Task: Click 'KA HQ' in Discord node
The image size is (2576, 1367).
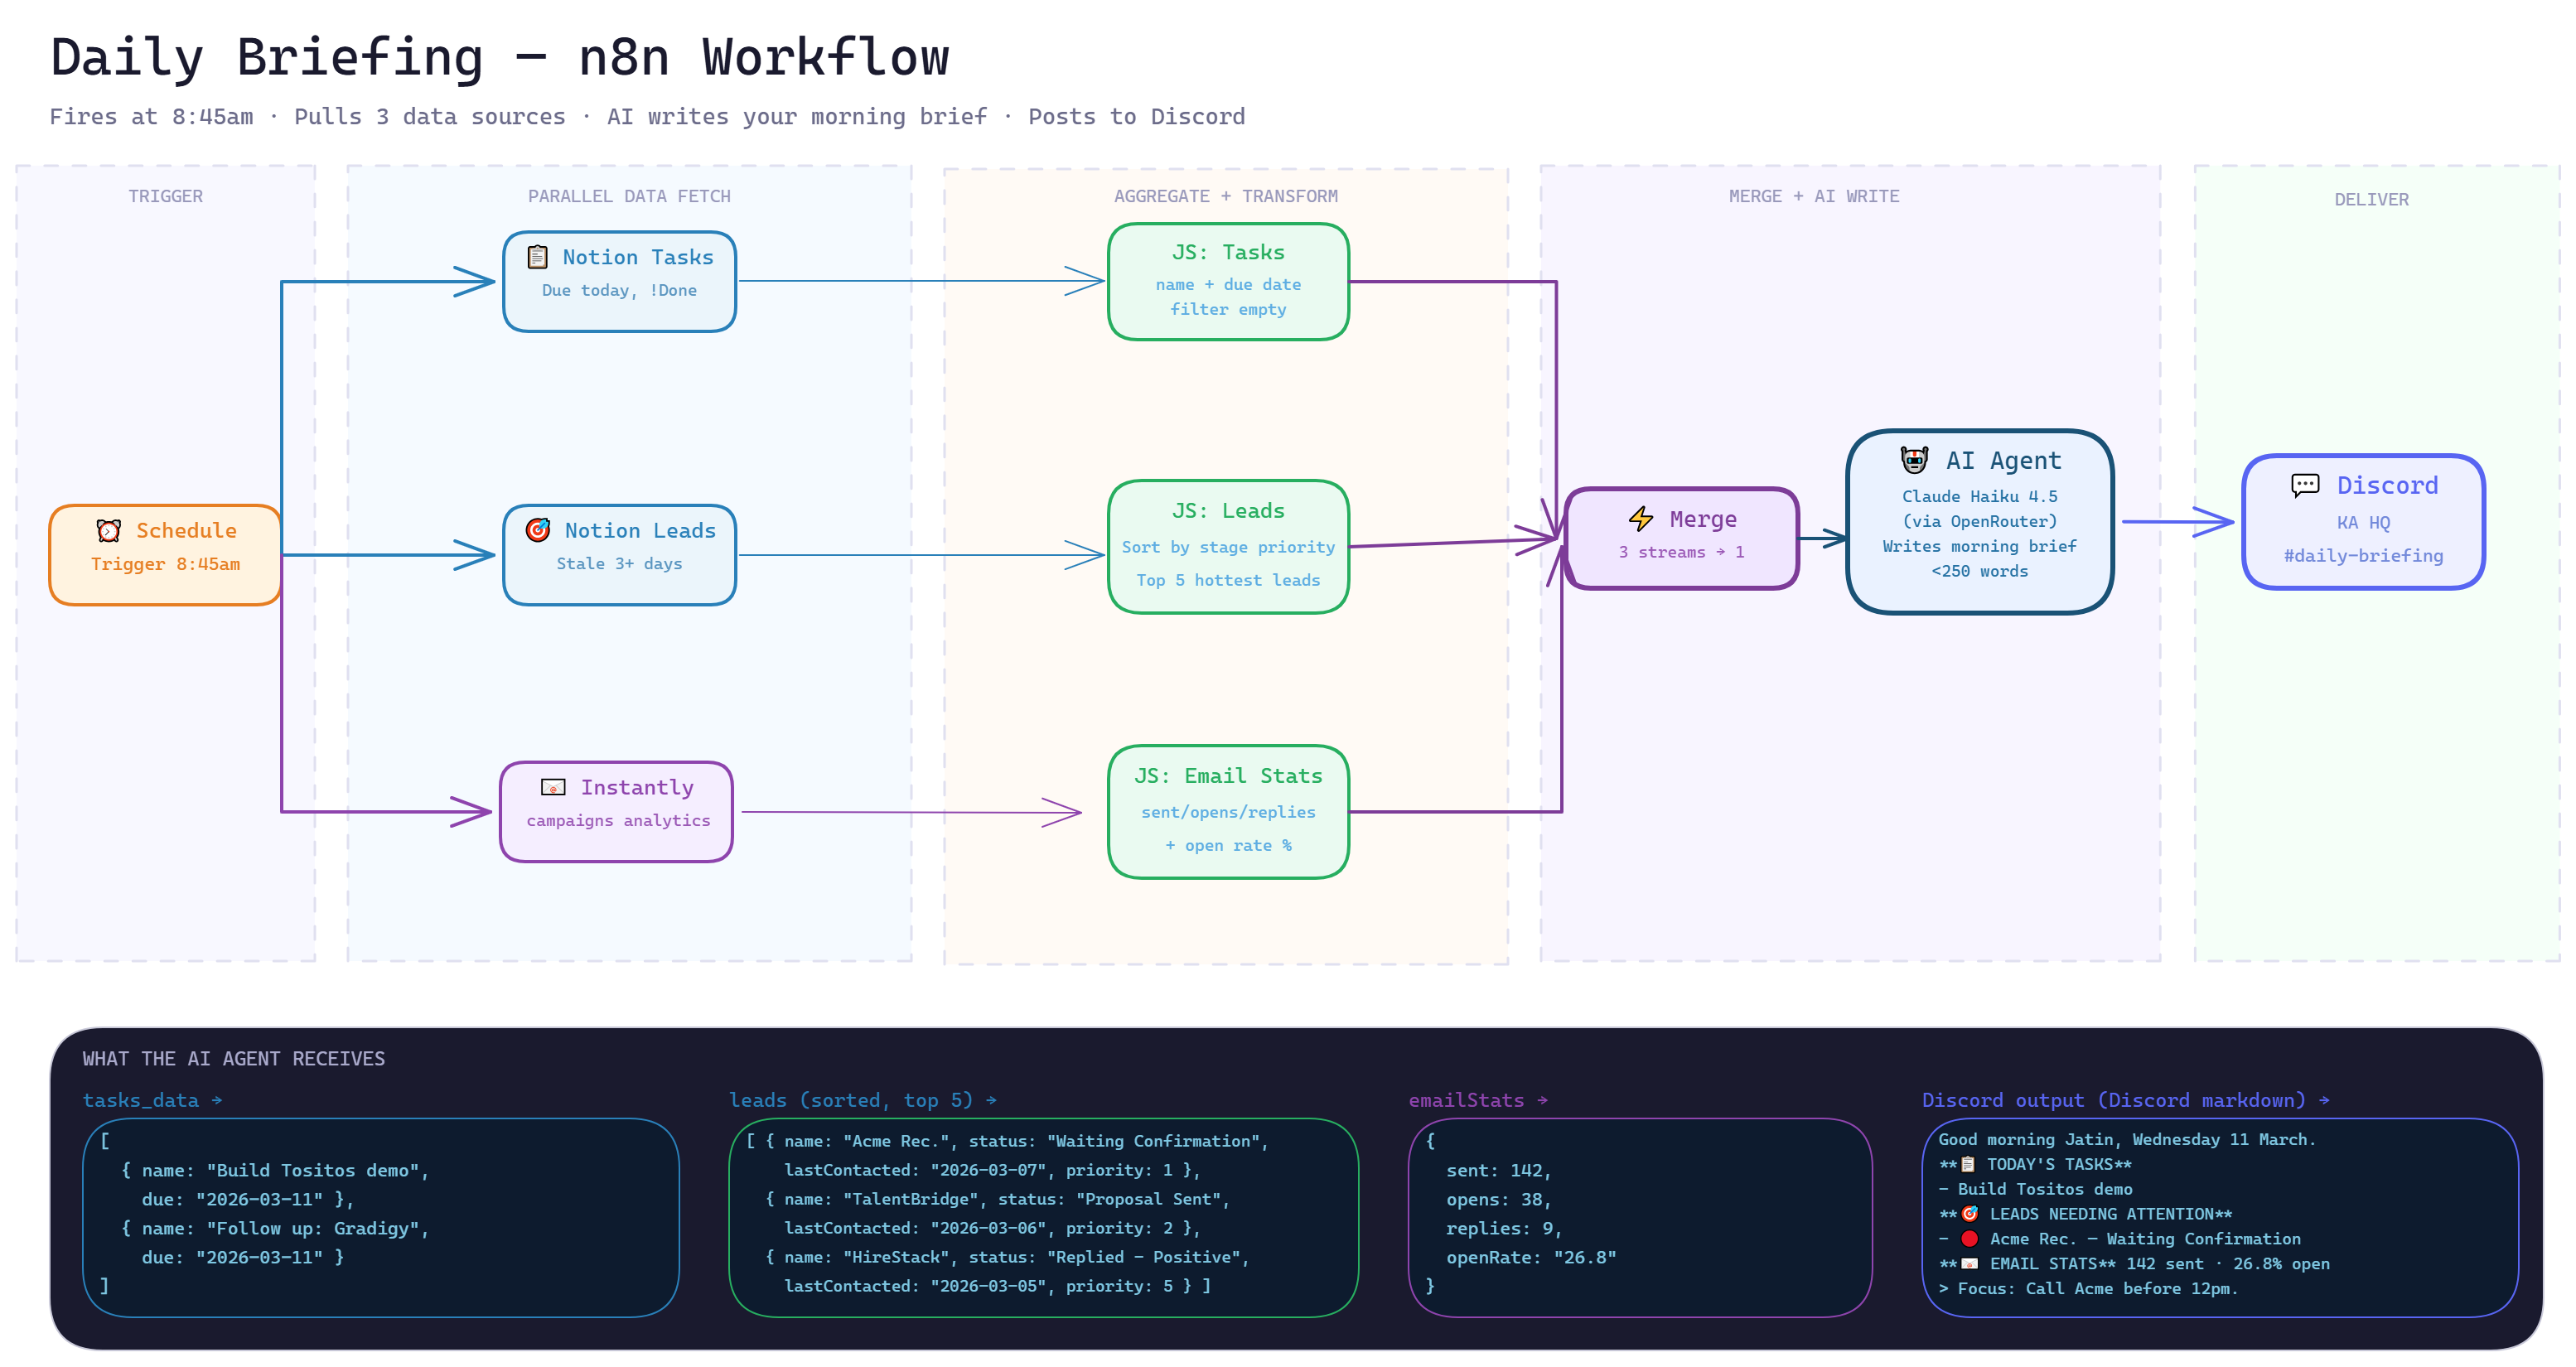Action: click(x=2363, y=522)
